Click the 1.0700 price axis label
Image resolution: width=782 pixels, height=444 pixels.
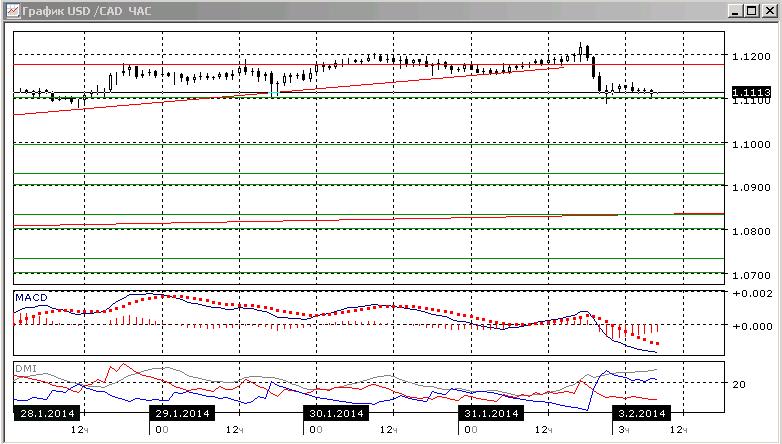click(x=750, y=275)
